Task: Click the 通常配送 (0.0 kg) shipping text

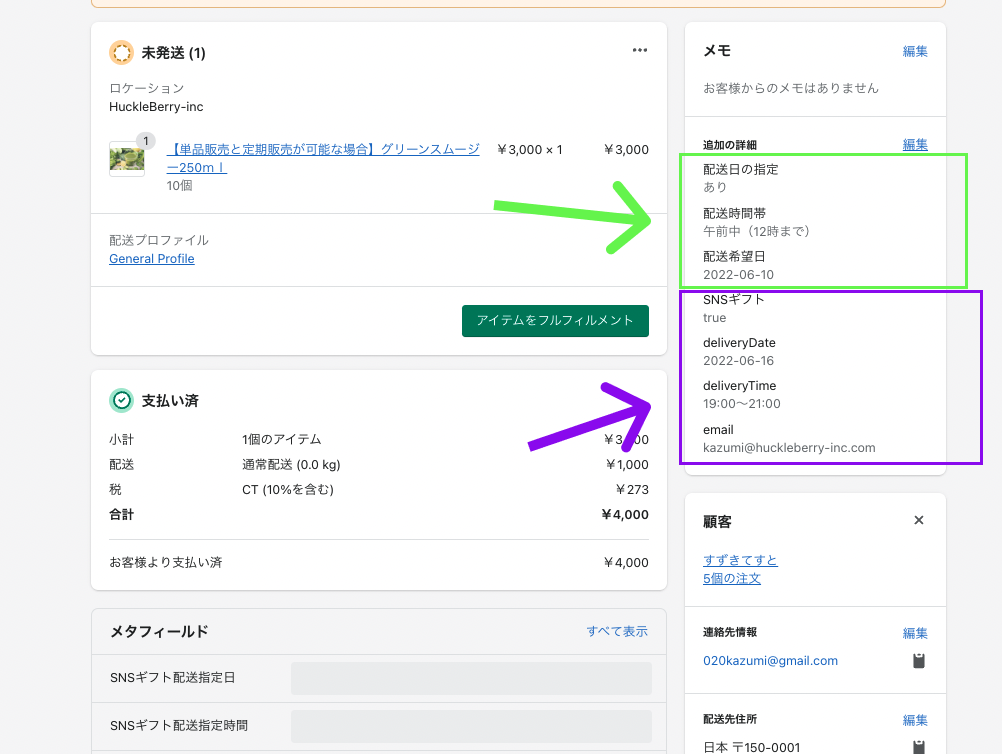Action: (x=291, y=465)
